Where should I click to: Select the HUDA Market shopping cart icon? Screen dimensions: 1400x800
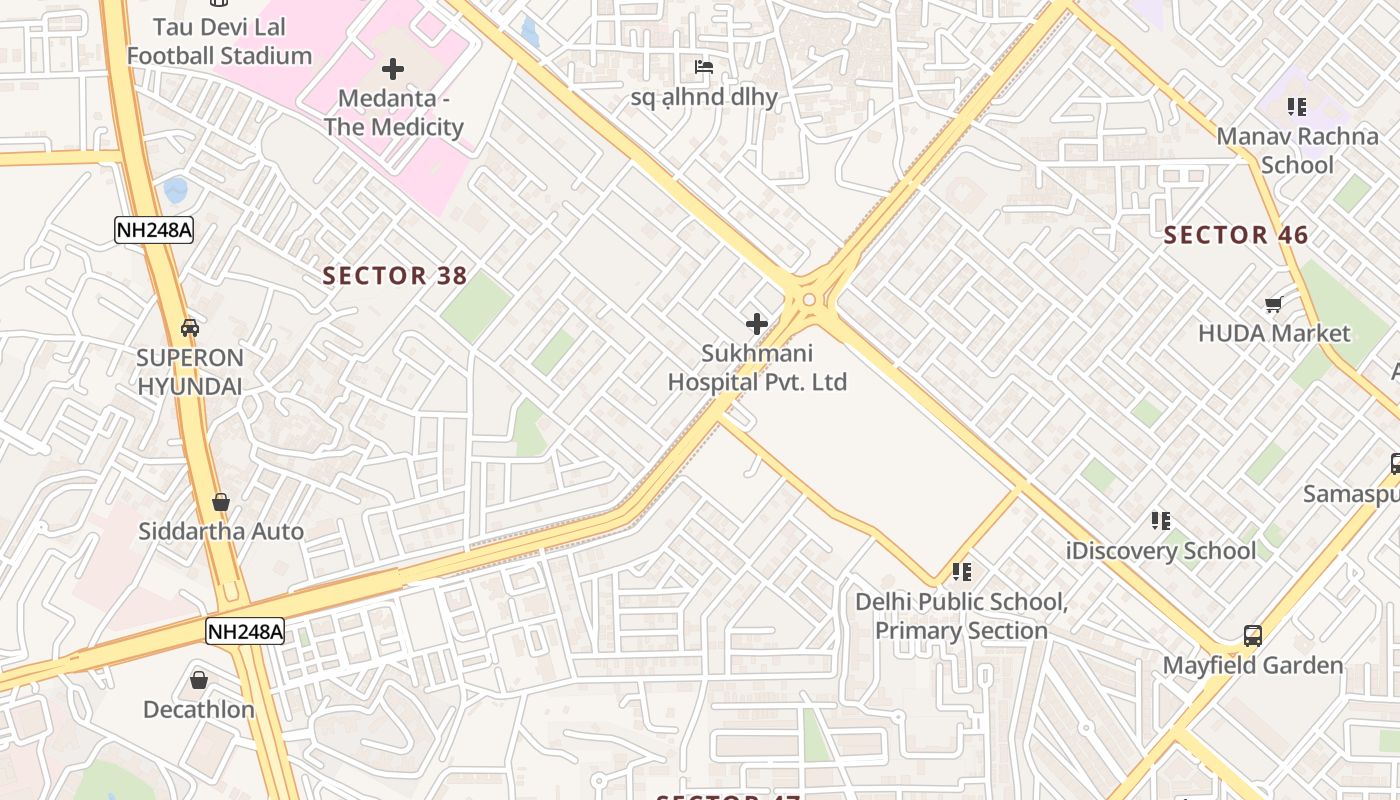tap(1273, 303)
